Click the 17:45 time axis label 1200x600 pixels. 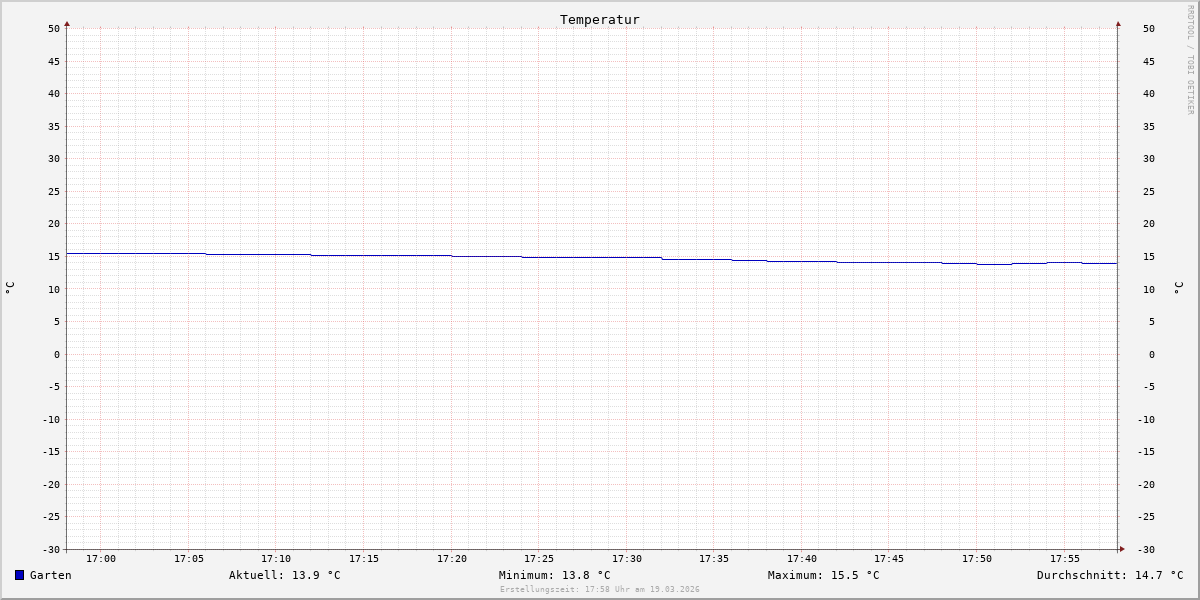tap(889, 559)
